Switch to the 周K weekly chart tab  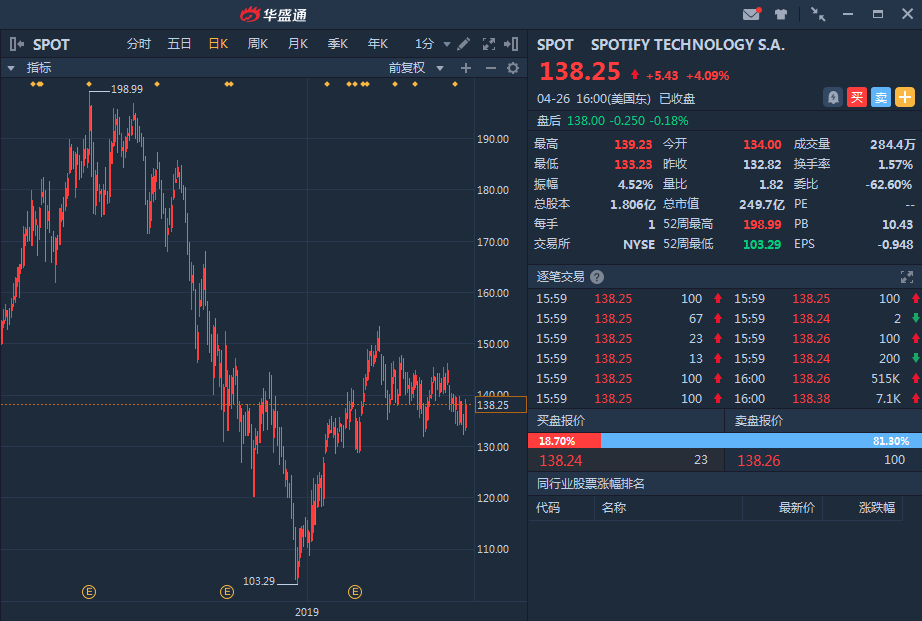click(x=258, y=44)
